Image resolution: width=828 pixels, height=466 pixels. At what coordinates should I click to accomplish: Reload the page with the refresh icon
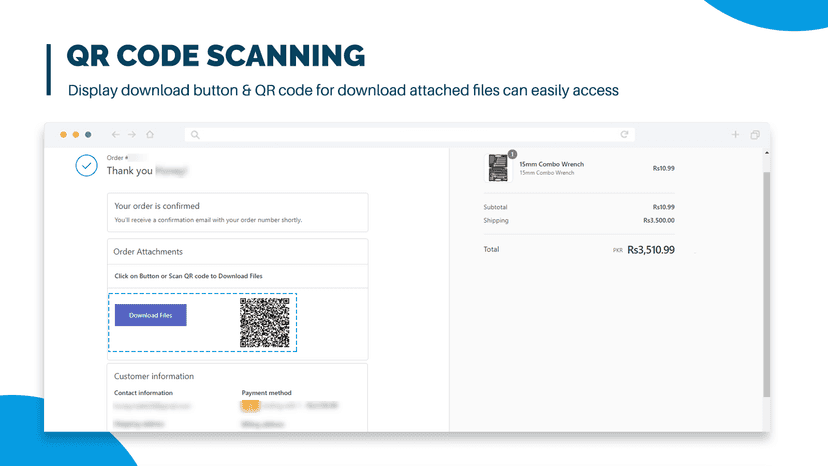(624, 134)
